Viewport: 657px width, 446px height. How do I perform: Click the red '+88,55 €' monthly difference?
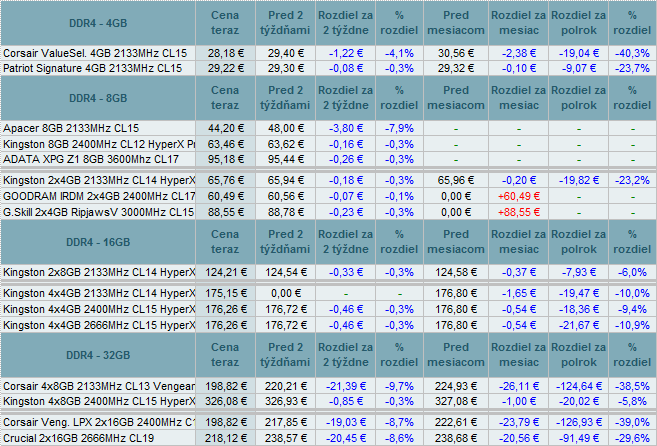click(519, 212)
